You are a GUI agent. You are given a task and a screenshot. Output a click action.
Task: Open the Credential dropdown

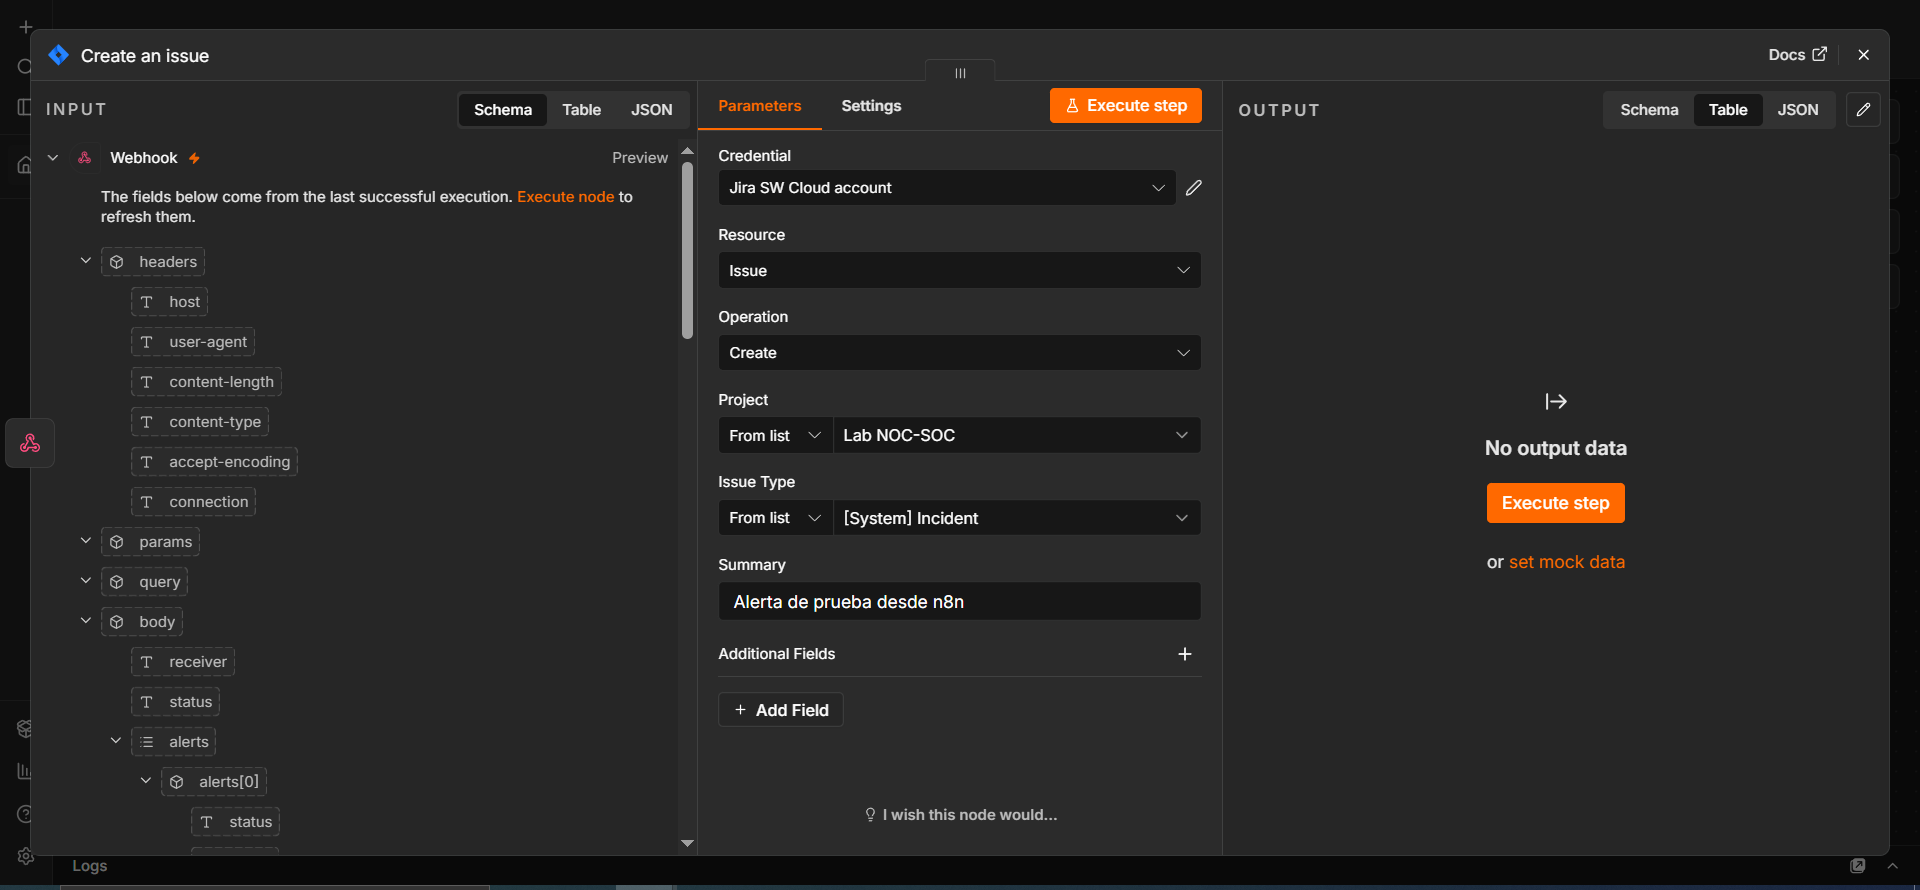point(947,188)
